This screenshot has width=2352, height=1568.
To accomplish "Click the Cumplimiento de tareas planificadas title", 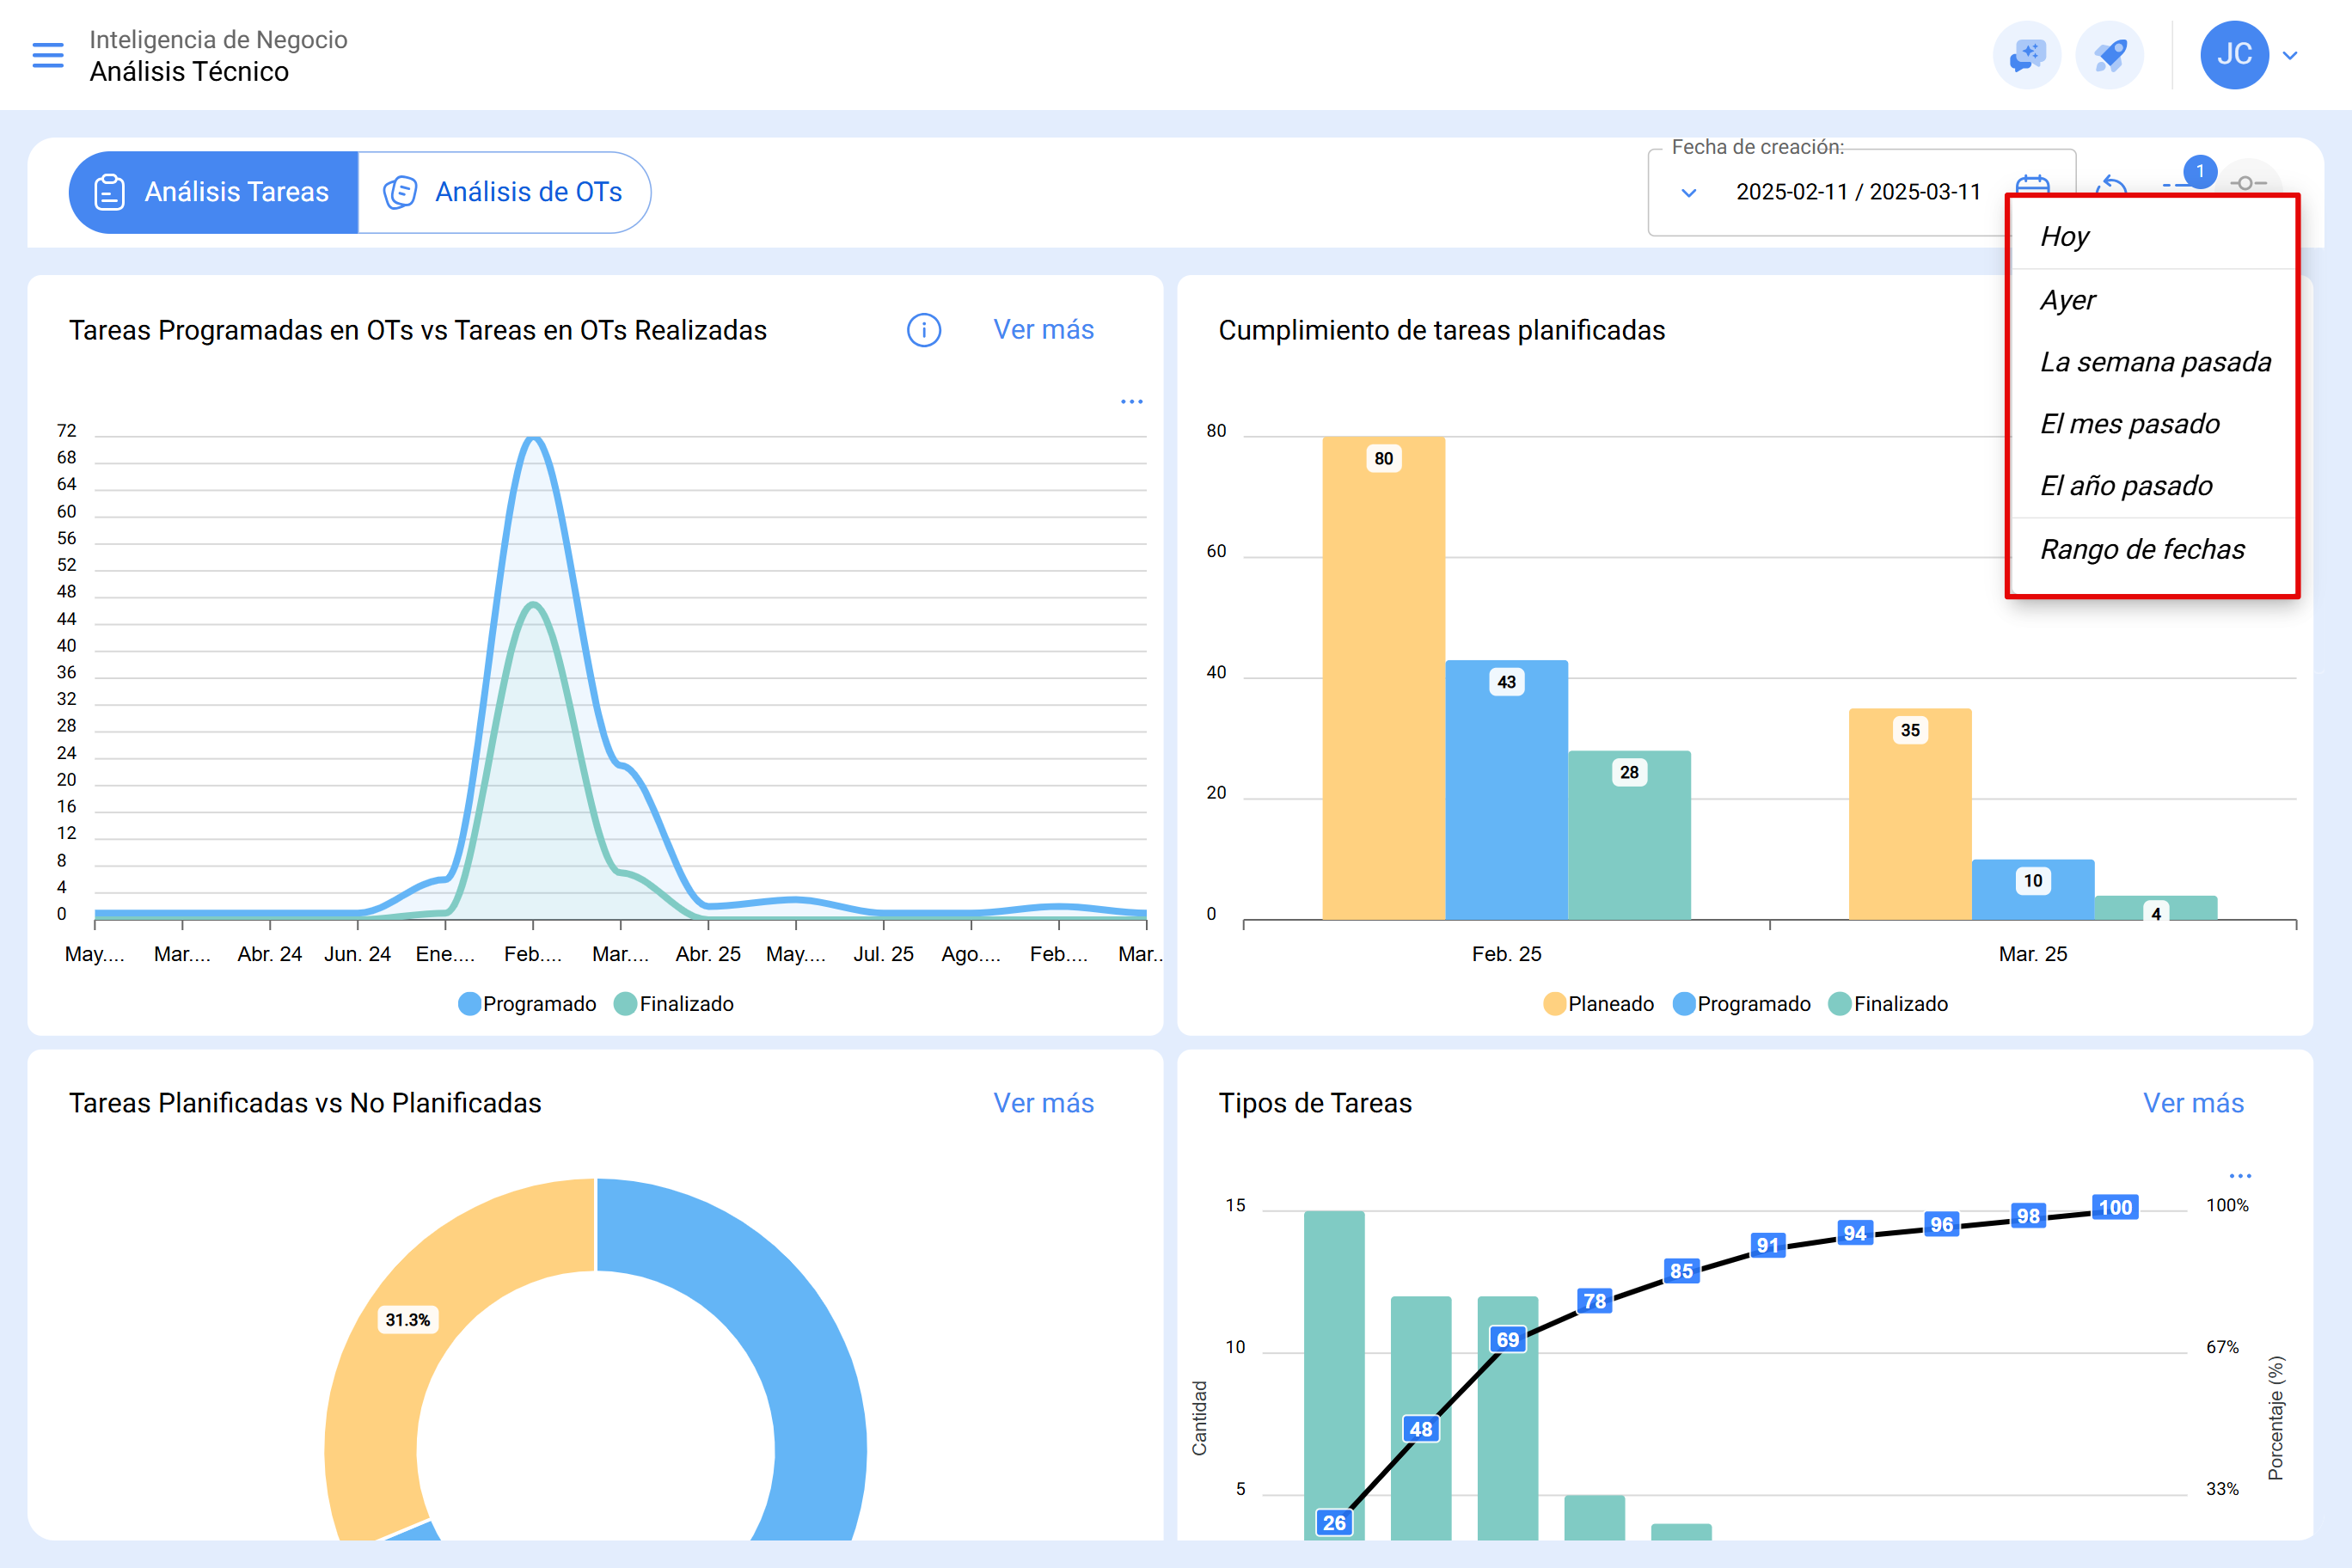I will click(1441, 330).
